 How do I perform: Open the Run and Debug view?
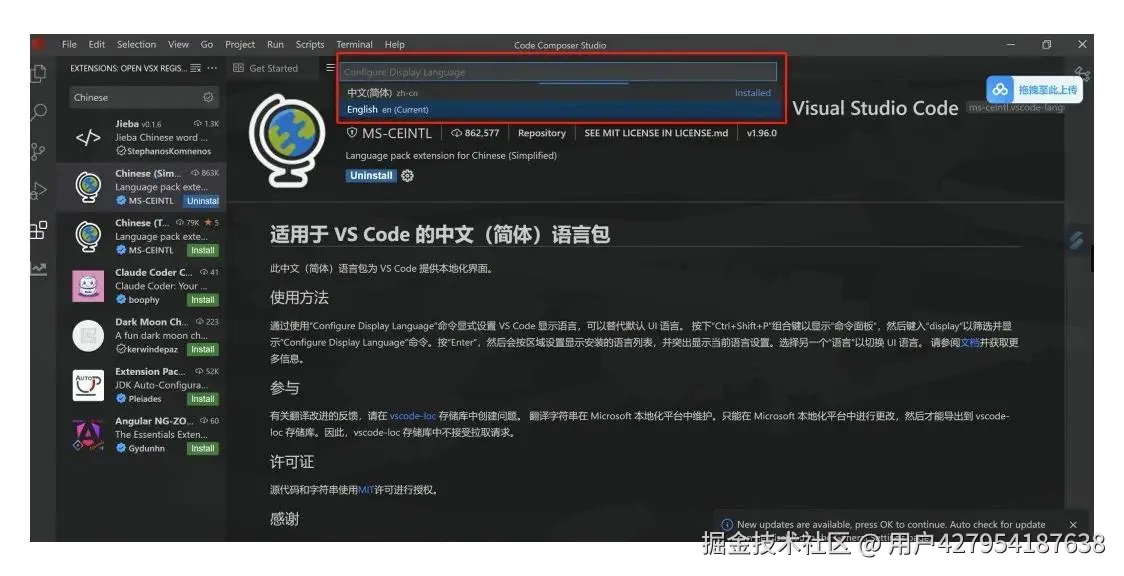click(x=36, y=192)
